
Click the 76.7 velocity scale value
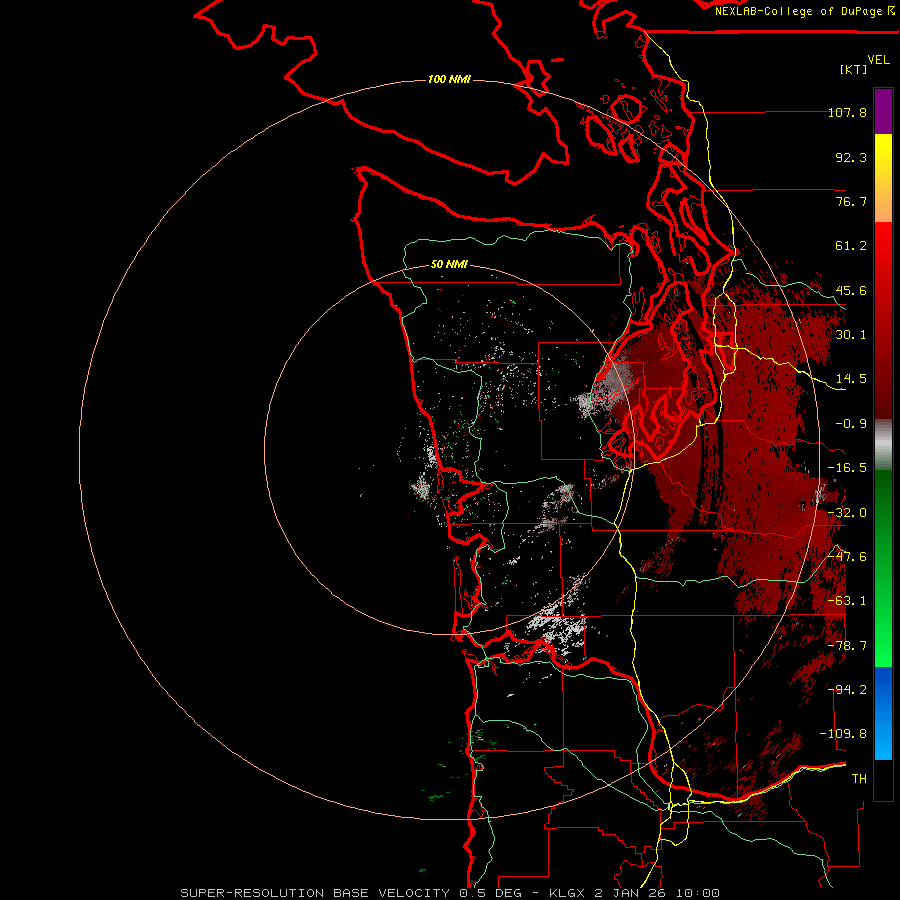(851, 201)
